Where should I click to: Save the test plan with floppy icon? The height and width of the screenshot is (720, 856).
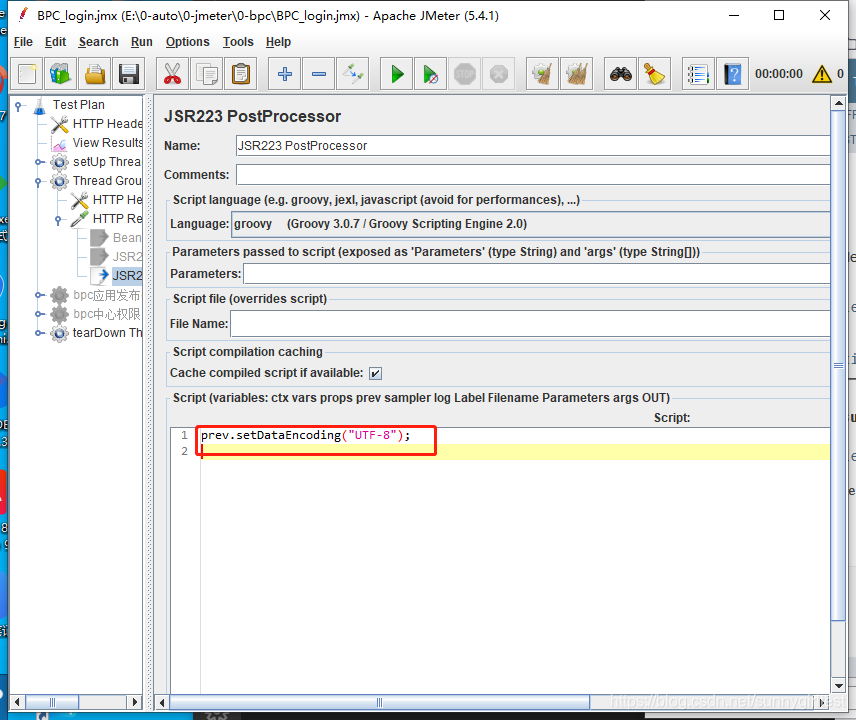(x=129, y=74)
